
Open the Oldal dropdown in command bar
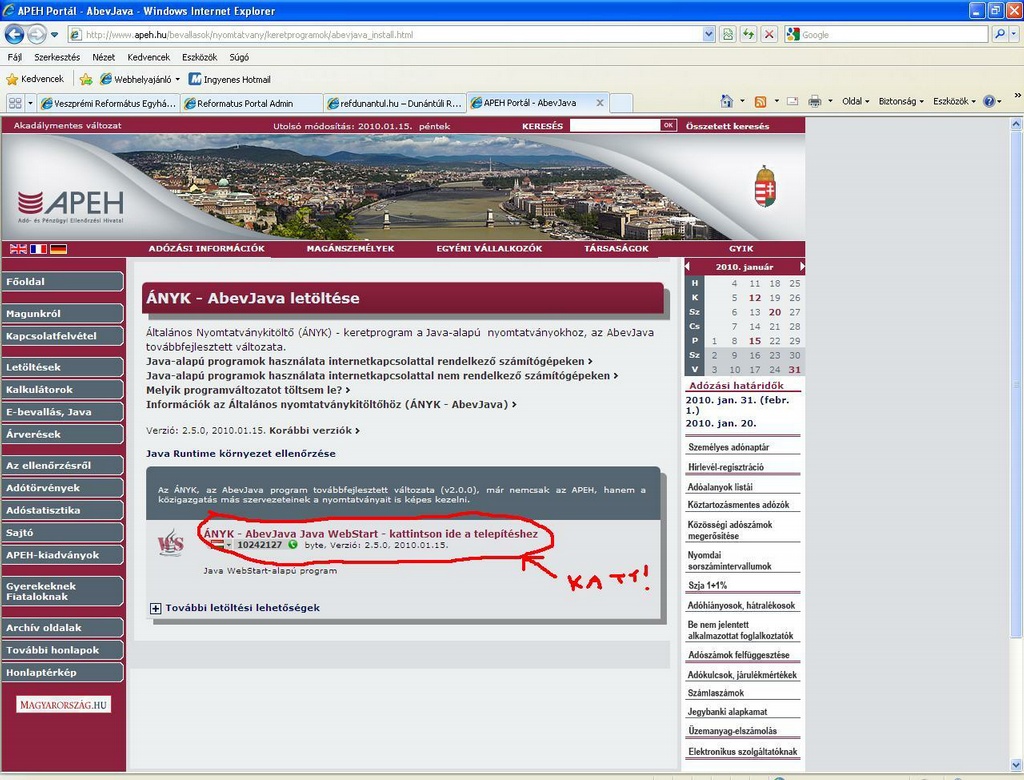tap(856, 101)
